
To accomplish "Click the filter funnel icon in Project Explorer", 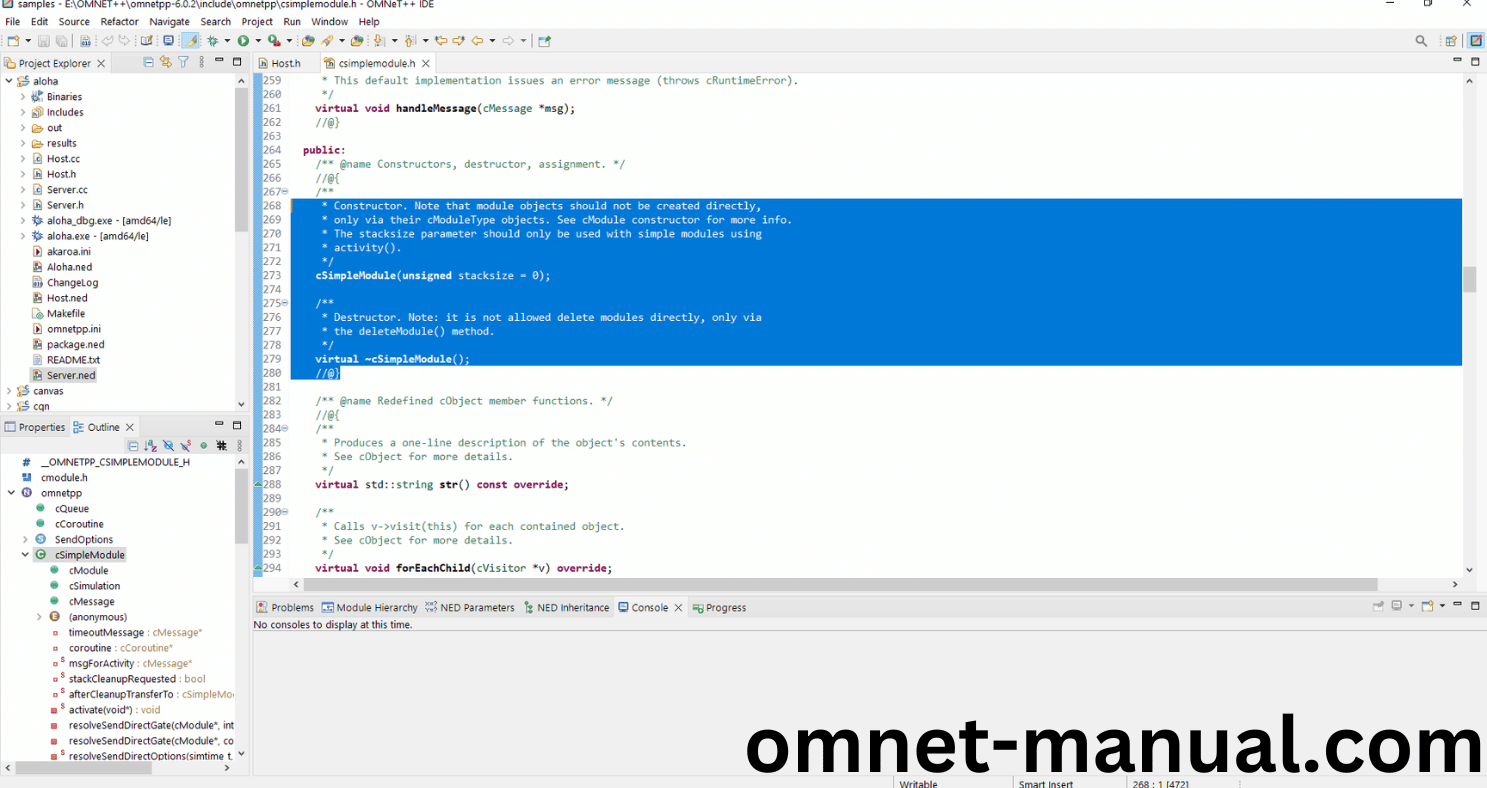I will [183, 62].
